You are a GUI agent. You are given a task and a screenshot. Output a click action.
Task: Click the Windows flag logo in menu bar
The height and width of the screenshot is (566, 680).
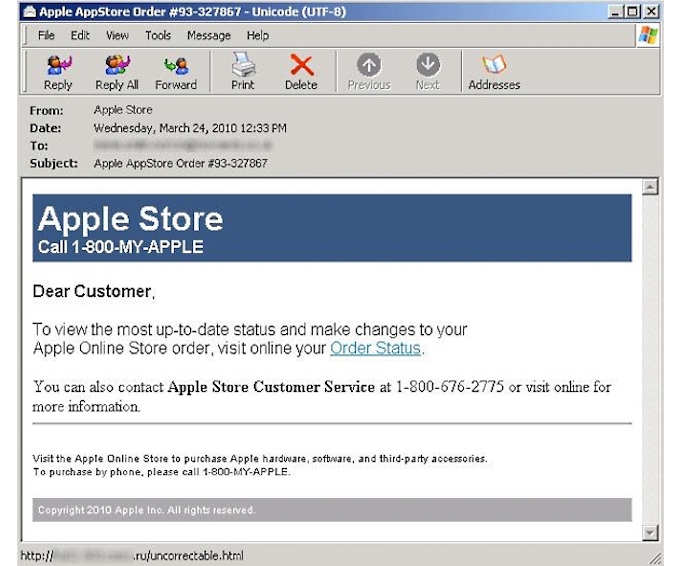(x=648, y=35)
